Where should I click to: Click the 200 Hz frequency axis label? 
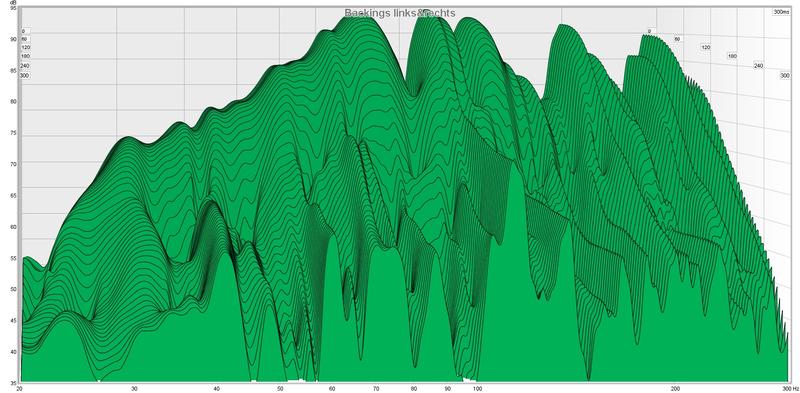676,389
